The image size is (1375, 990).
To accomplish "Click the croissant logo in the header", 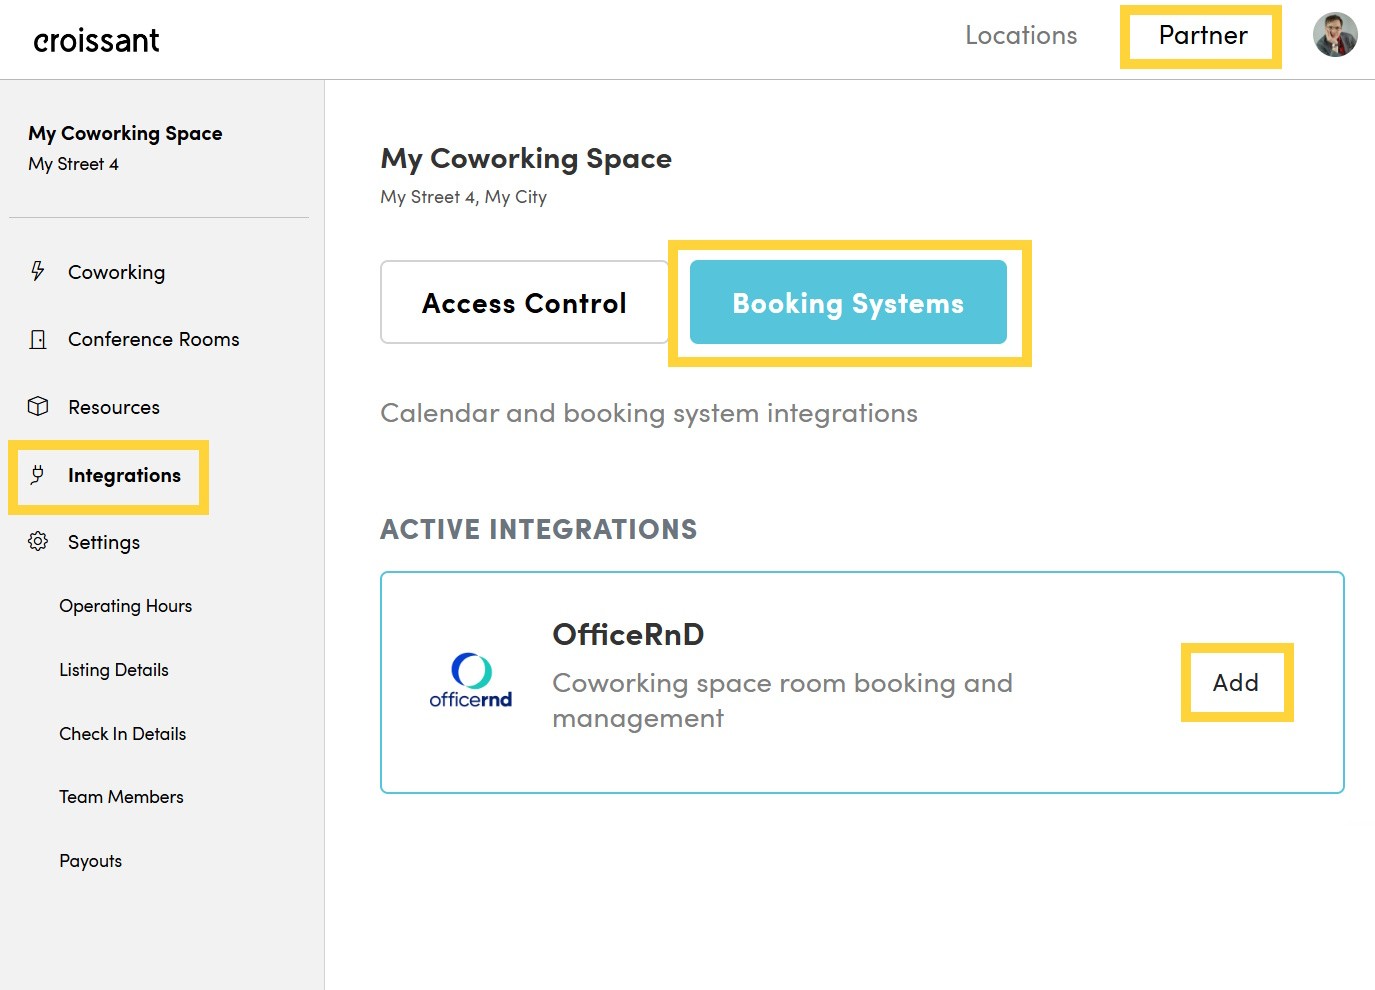I will 95,39.
